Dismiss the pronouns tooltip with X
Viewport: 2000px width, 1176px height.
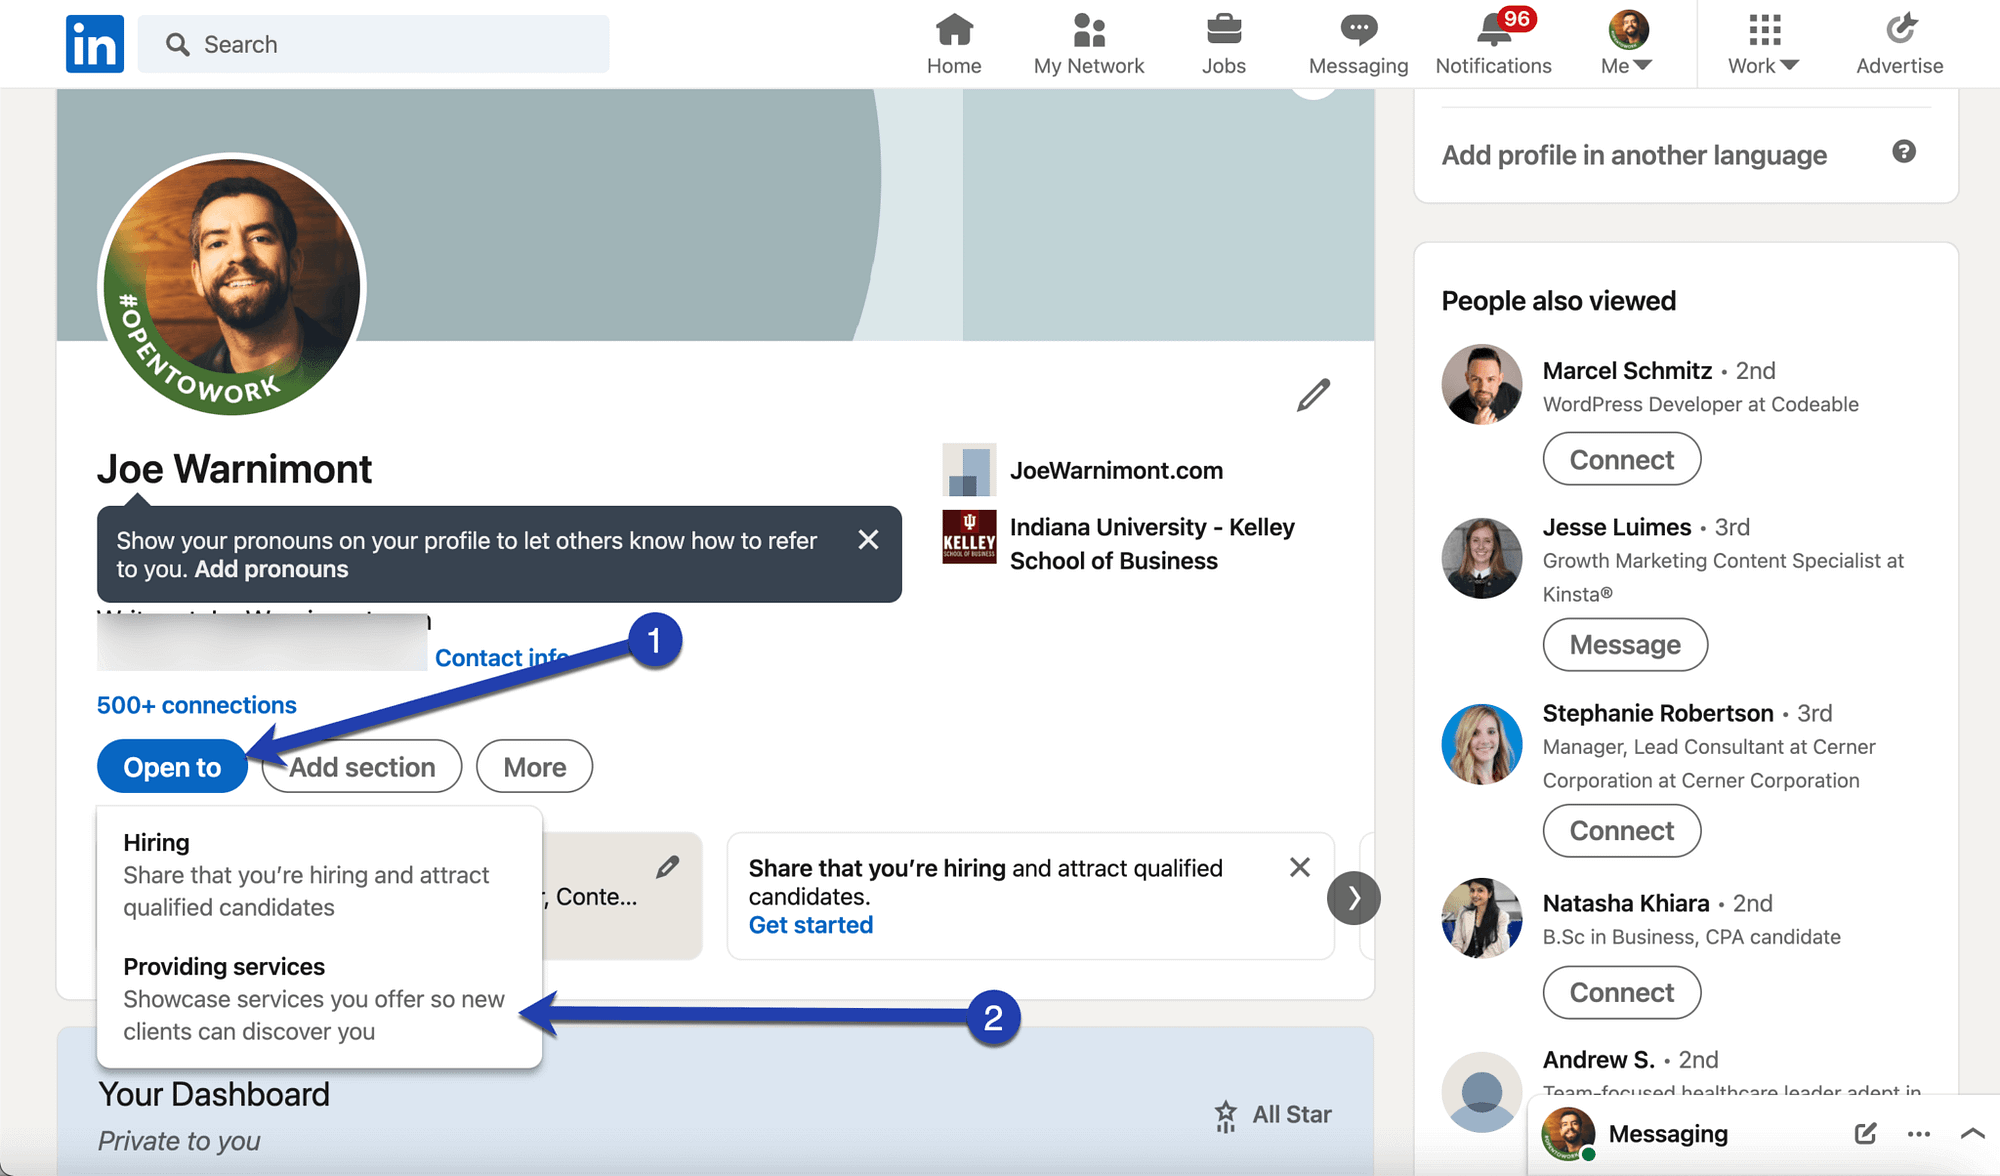pos(868,540)
